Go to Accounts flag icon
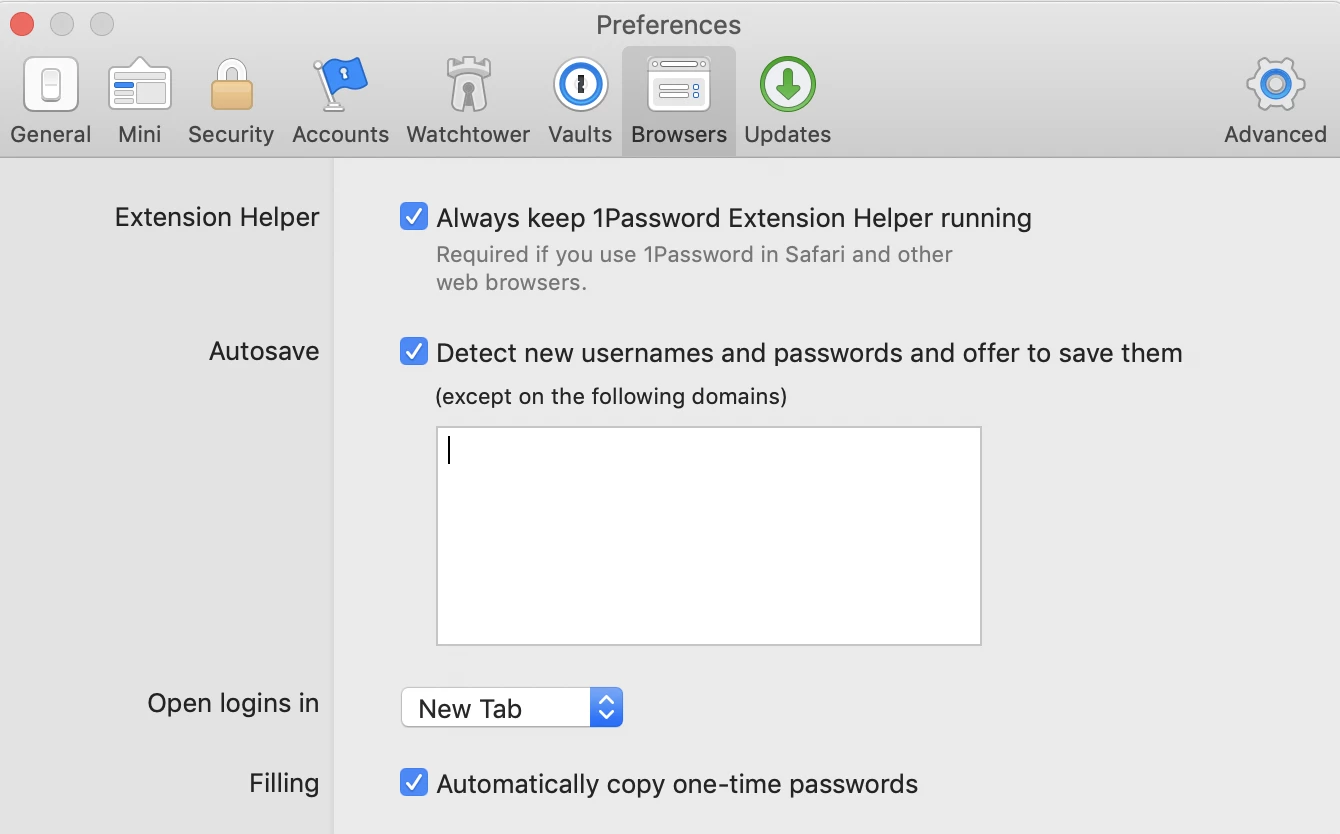Screen dimensions: 1340x834 340,84
